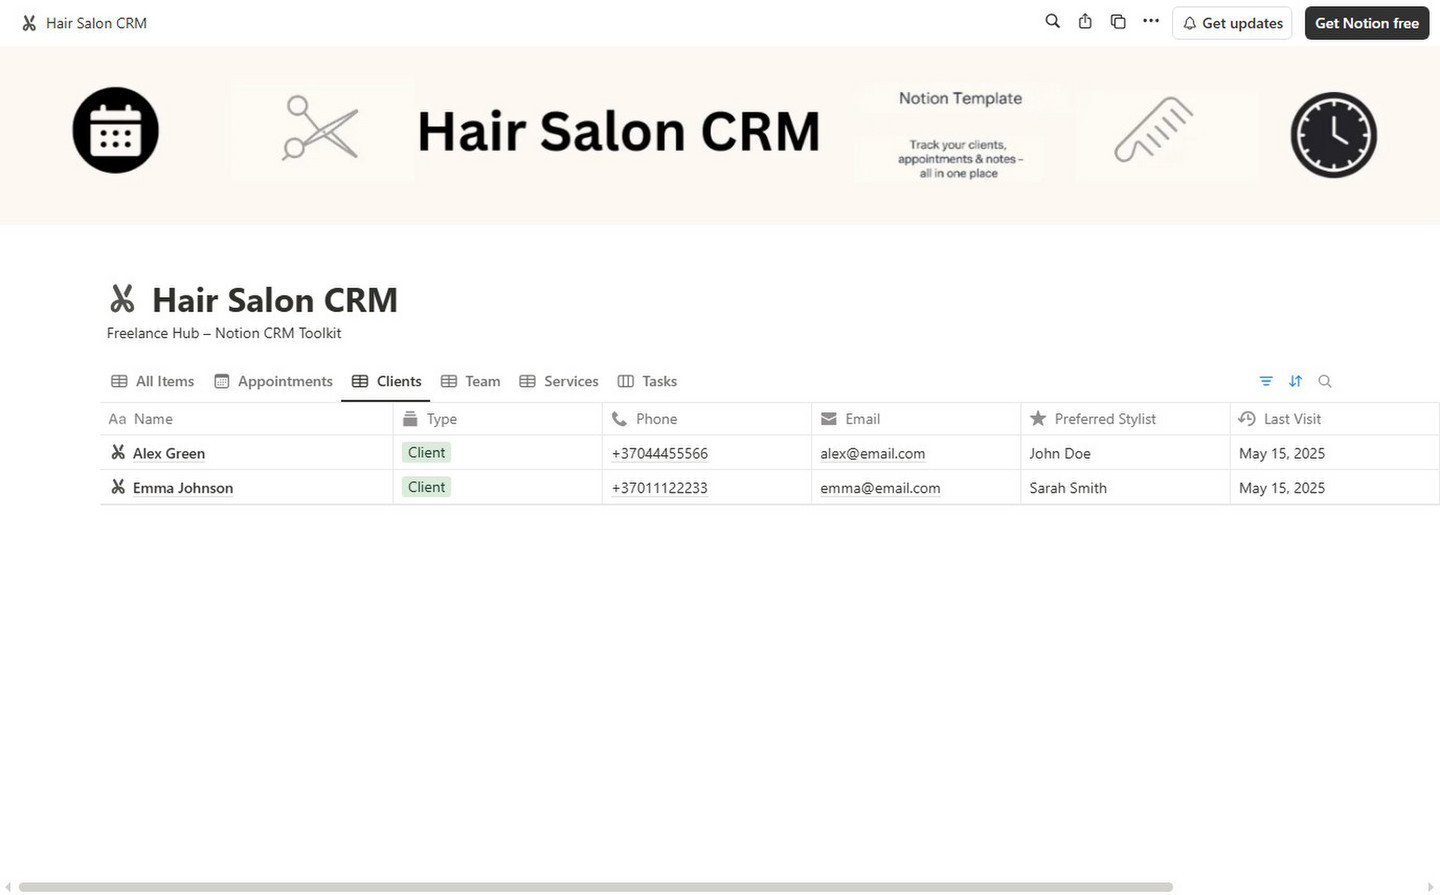The image size is (1440, 895).
Task: Click the duplicate page icon
Action: click(x=1118, y=21)
